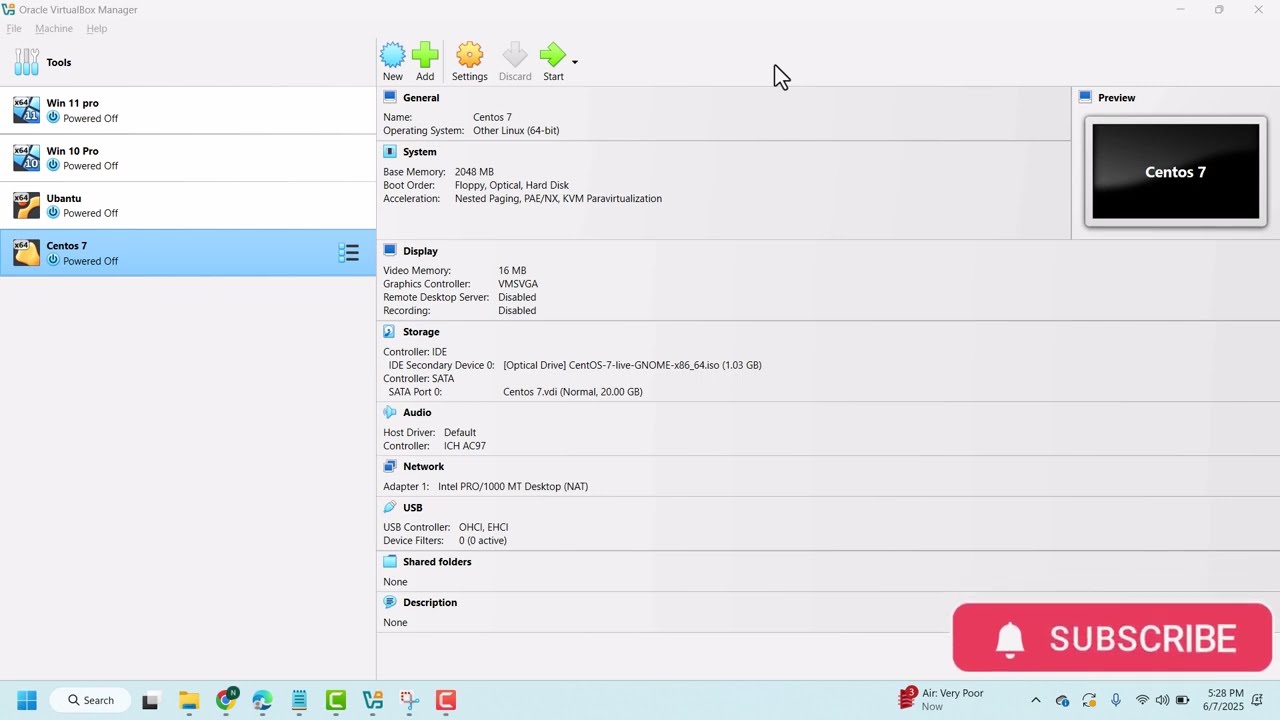Open Google Chrome from the taskbar
Screen dimensions: 1280x720
(x=227, y=700)
